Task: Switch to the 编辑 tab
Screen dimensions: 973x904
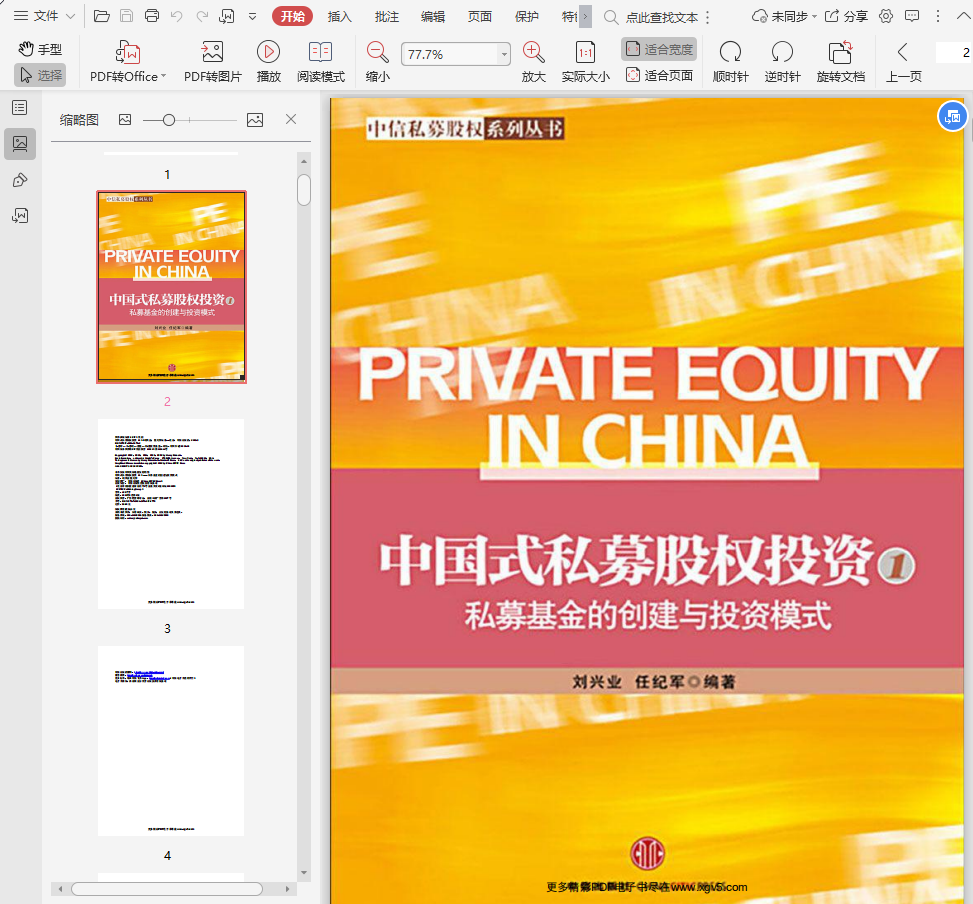Action: 433,17
